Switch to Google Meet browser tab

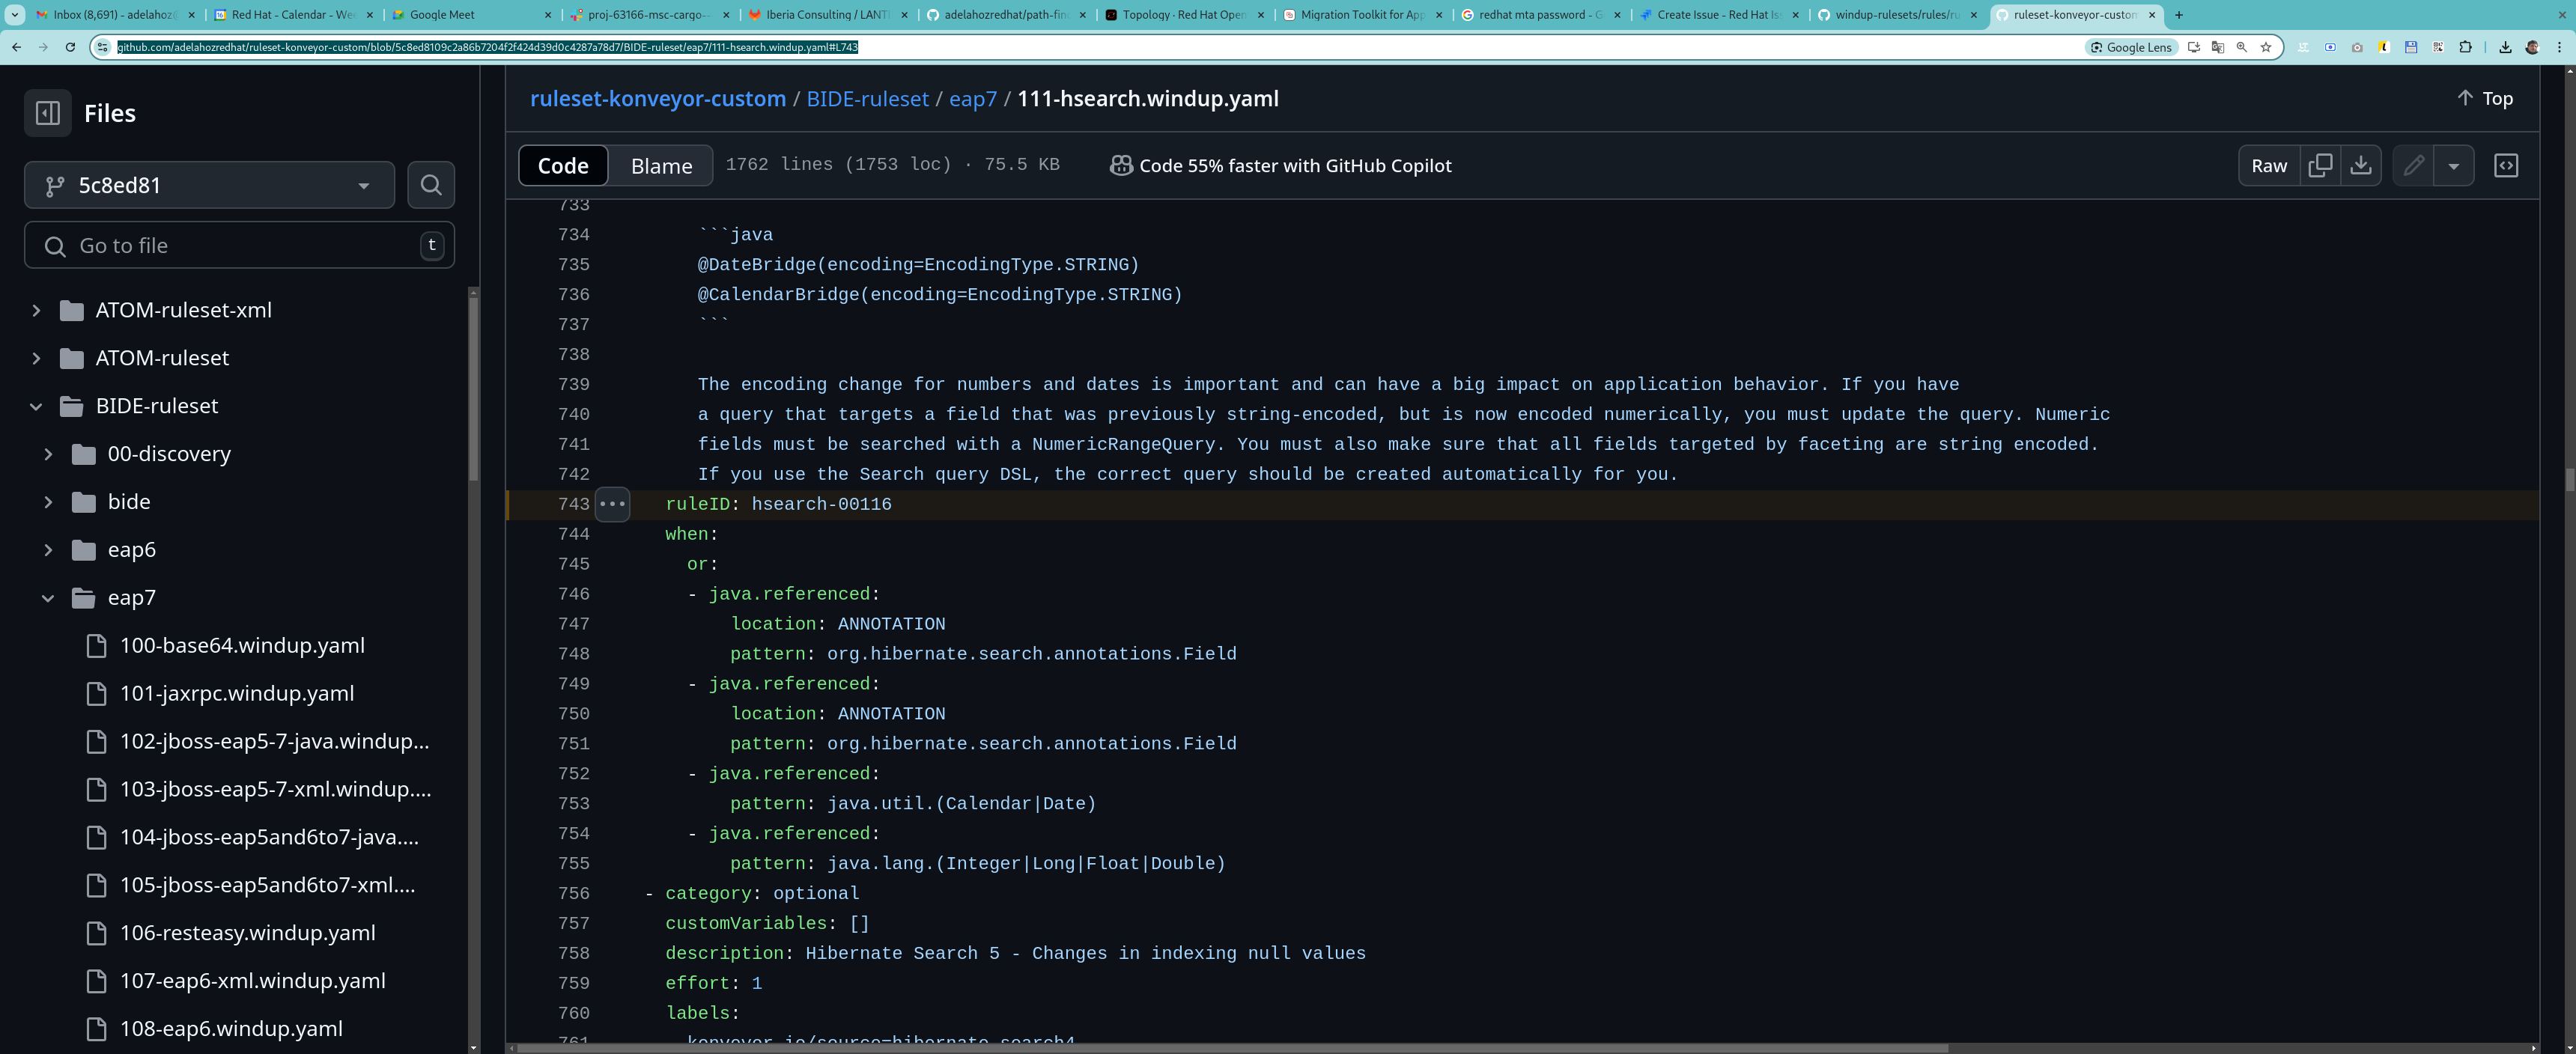470,15
